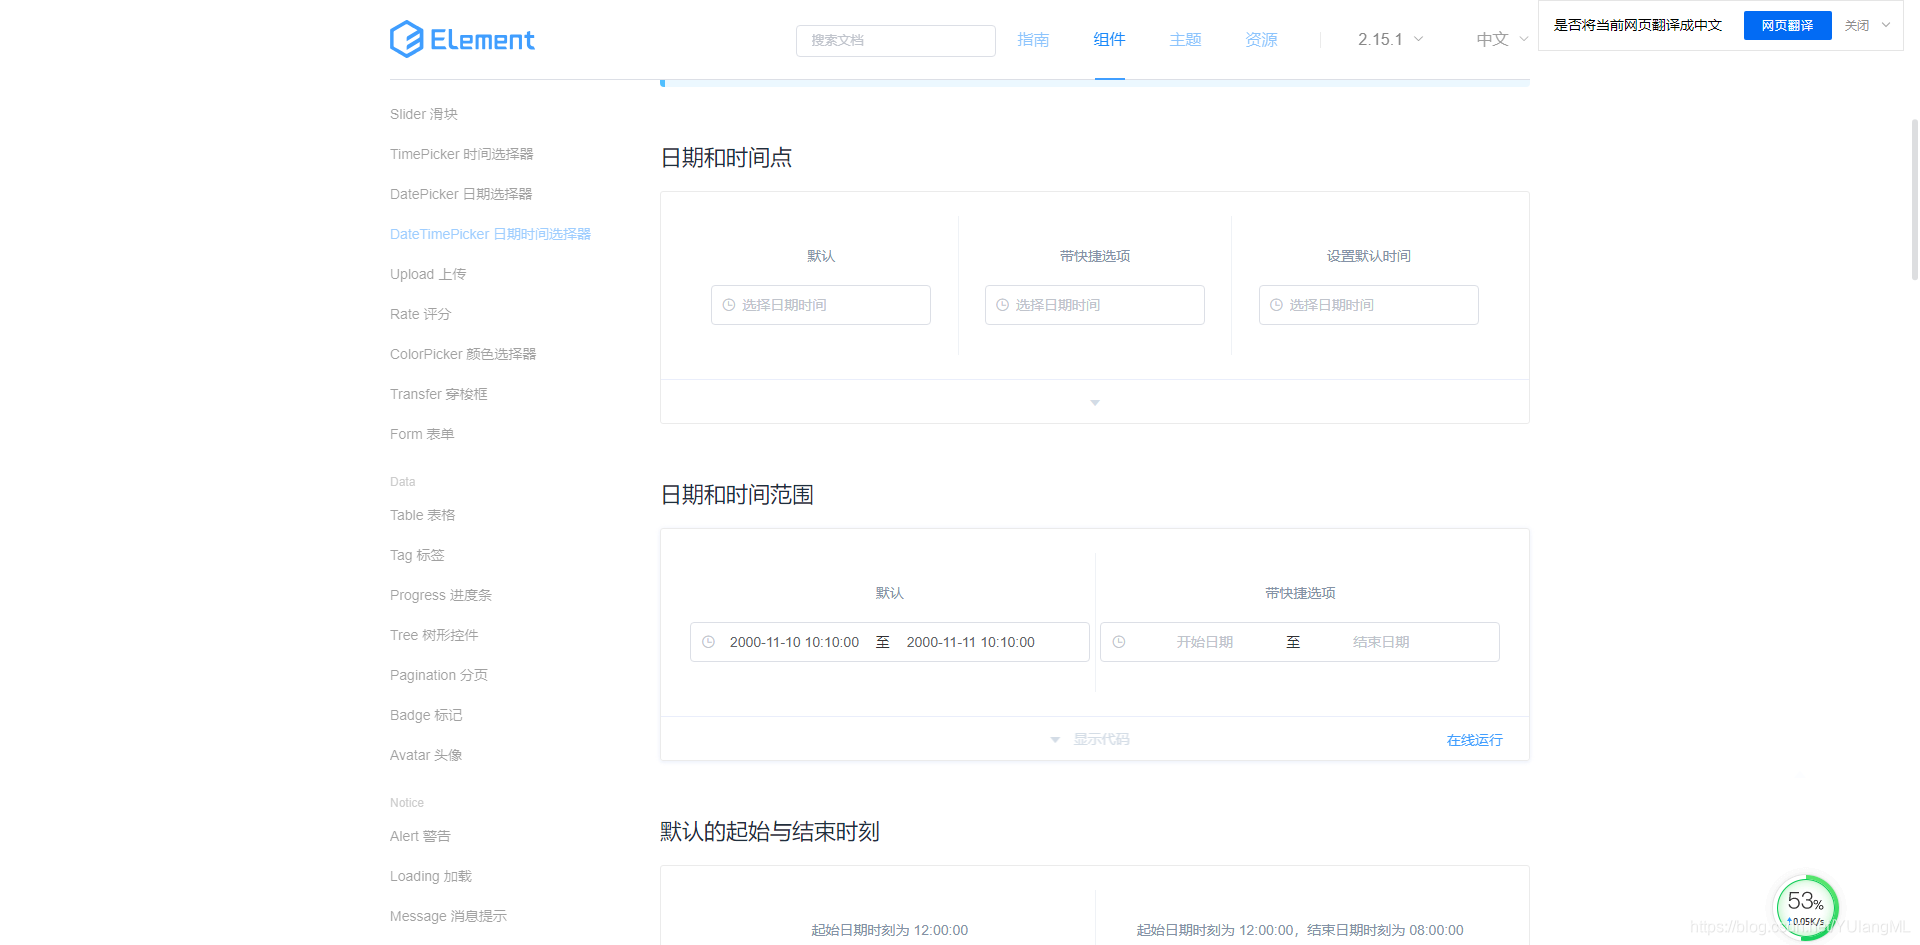Open Tag 标签 in sidebar
This screenshot has height=945, width=1920.
click(417, 555)
